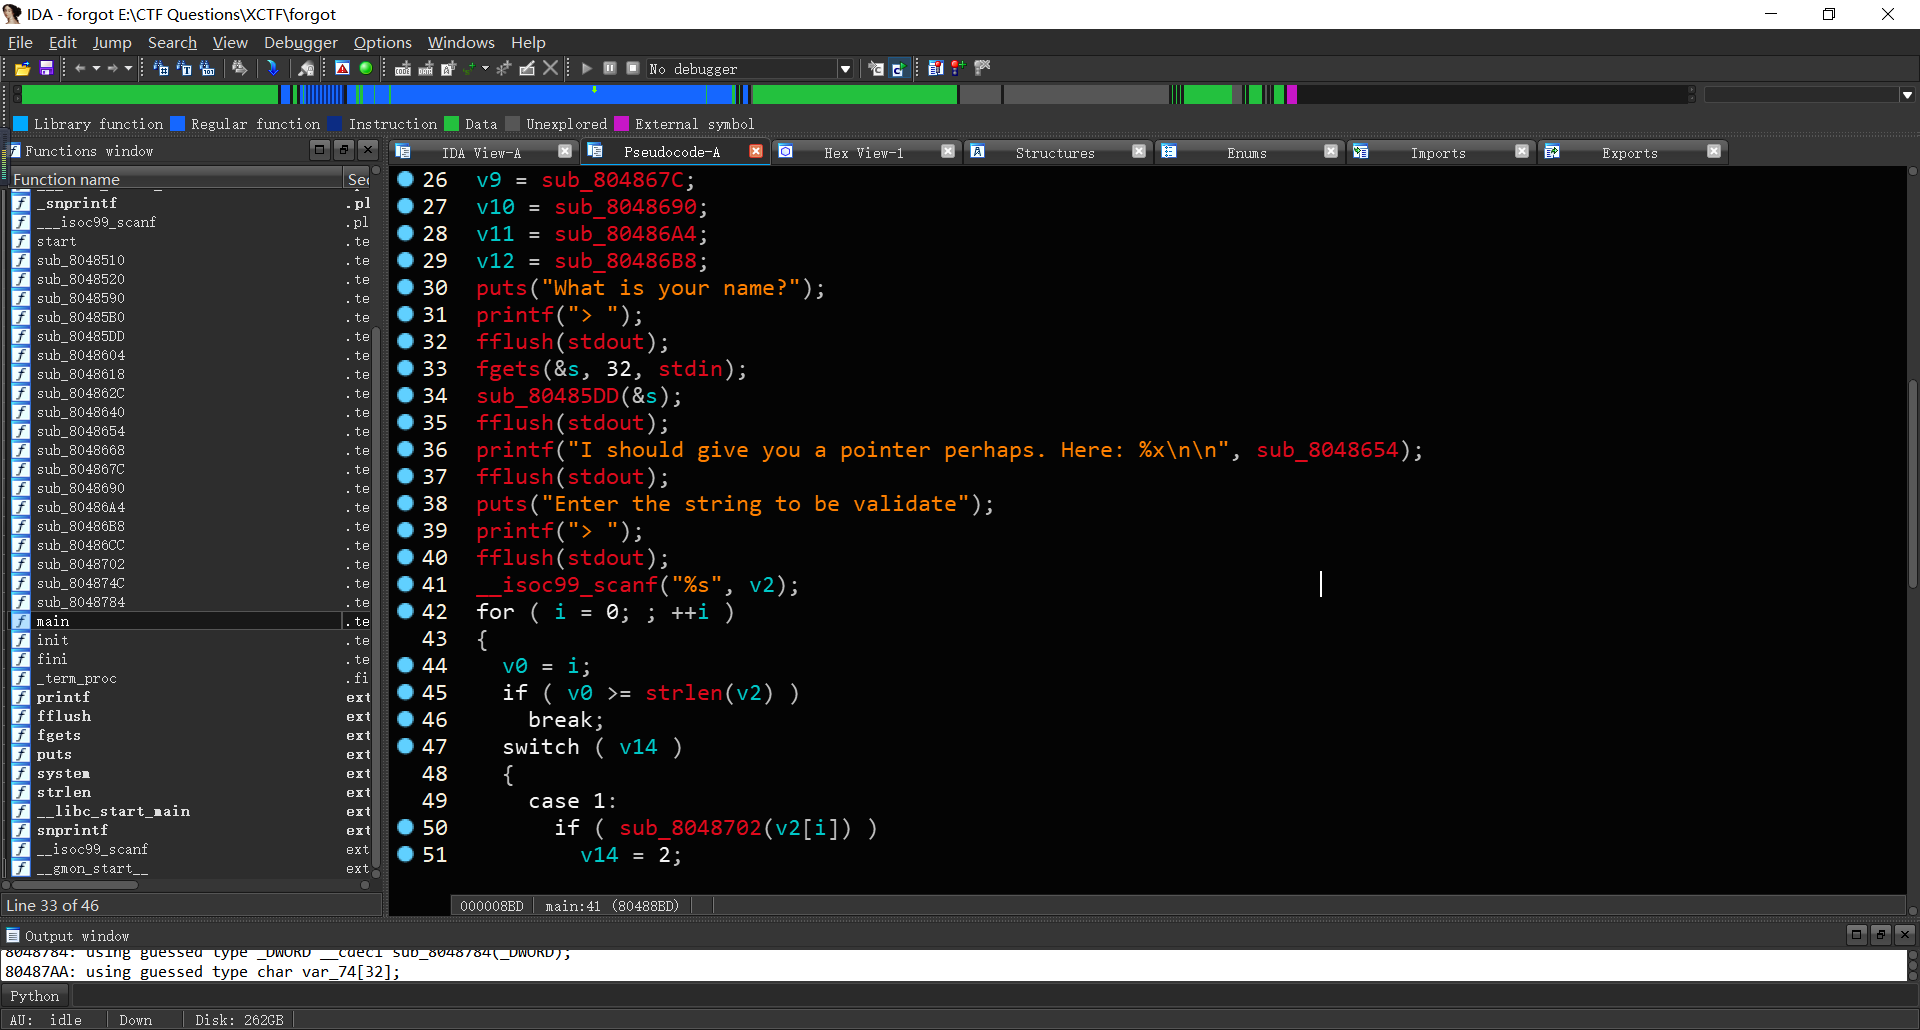1920x1030 pixels.
Task: Expand the forward-history dropdown arrow
Action: 128,68
